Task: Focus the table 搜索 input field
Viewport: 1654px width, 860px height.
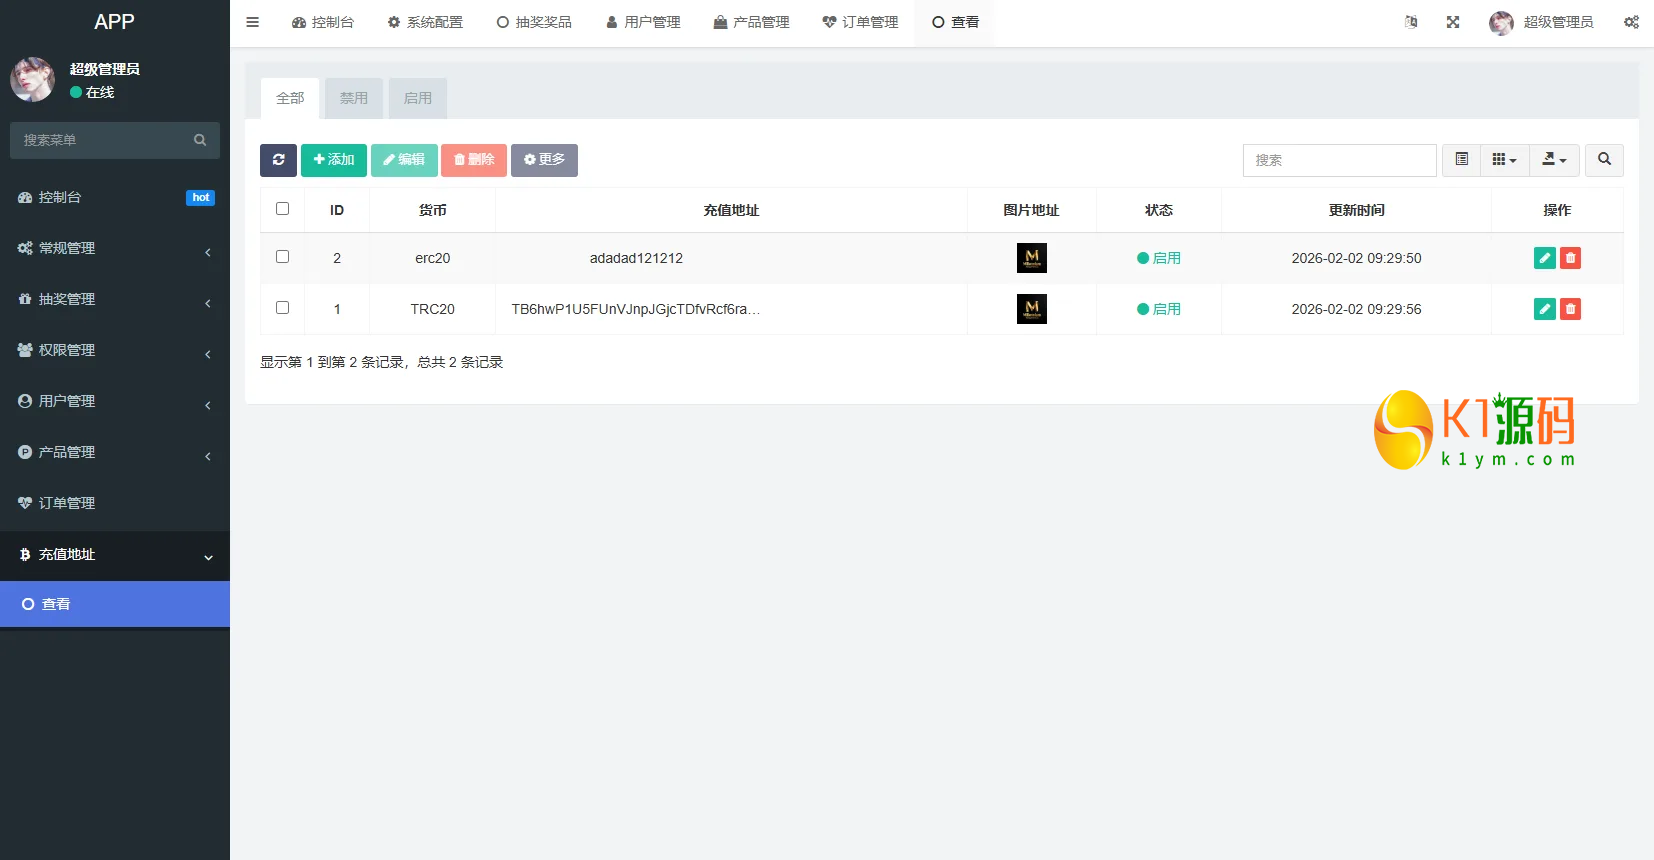Action: point(1339,160)
